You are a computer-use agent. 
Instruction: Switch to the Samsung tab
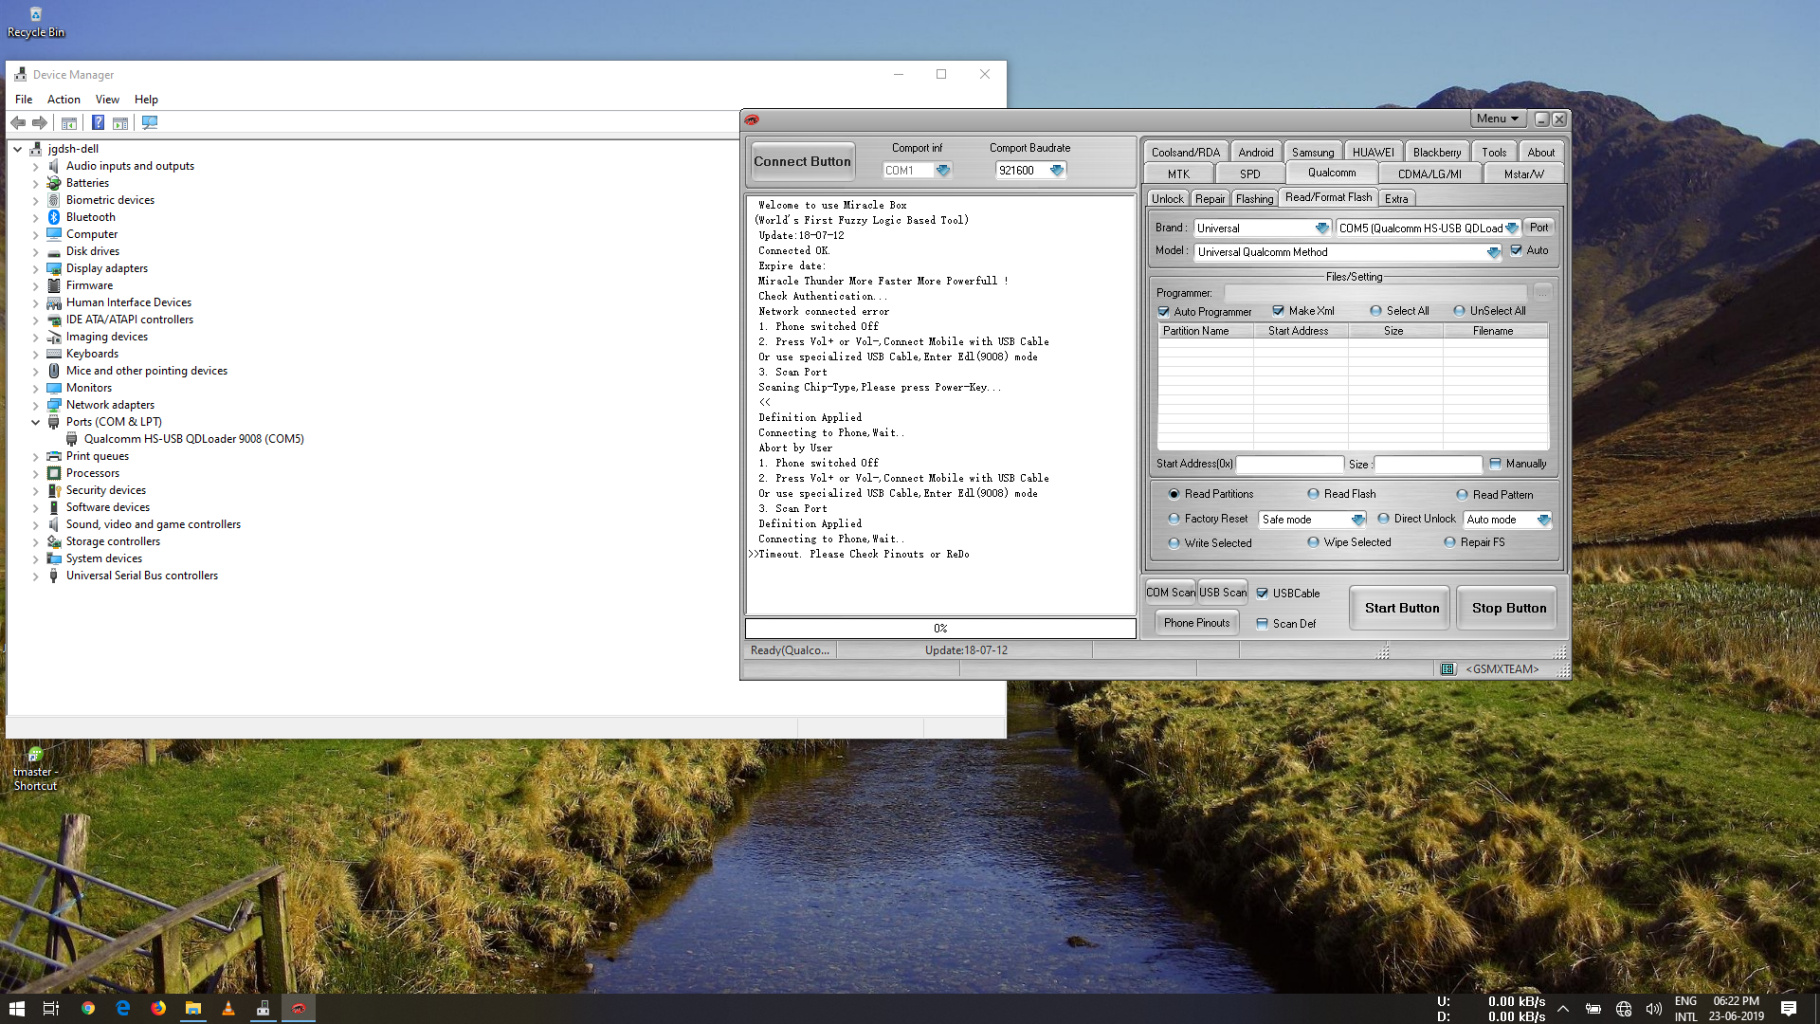pos(1312,152)
